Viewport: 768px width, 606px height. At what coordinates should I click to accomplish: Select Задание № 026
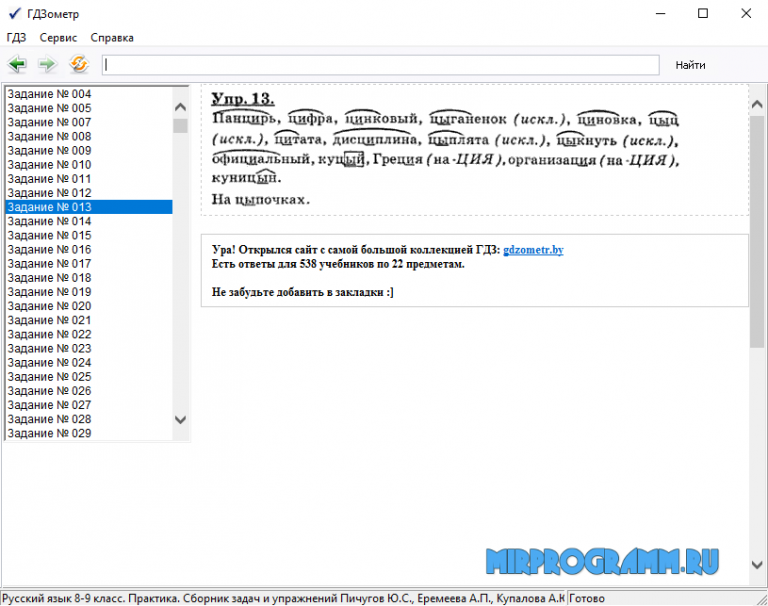coord(89,391)
